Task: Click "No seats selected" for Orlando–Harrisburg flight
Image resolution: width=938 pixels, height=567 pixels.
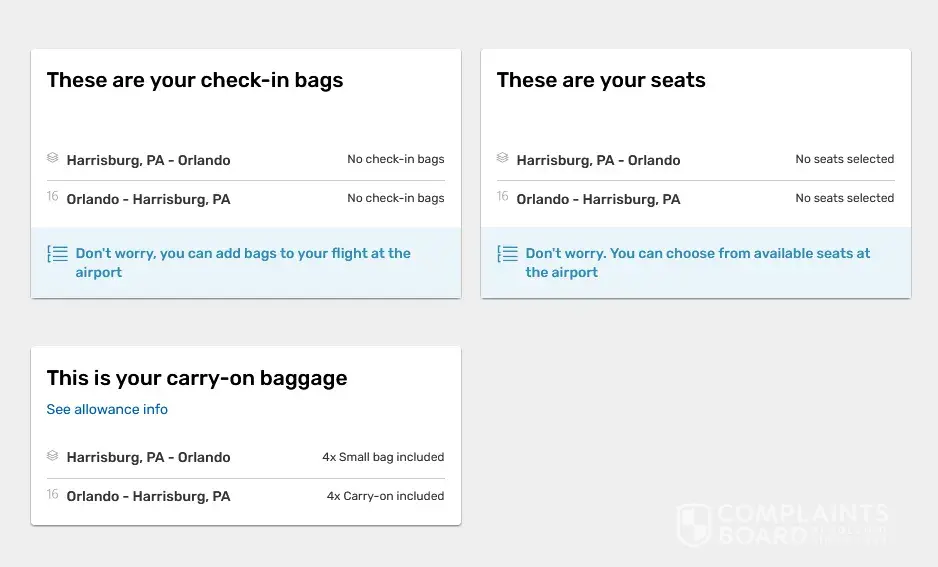Action: pyautogui.click(x=844, y=198)
